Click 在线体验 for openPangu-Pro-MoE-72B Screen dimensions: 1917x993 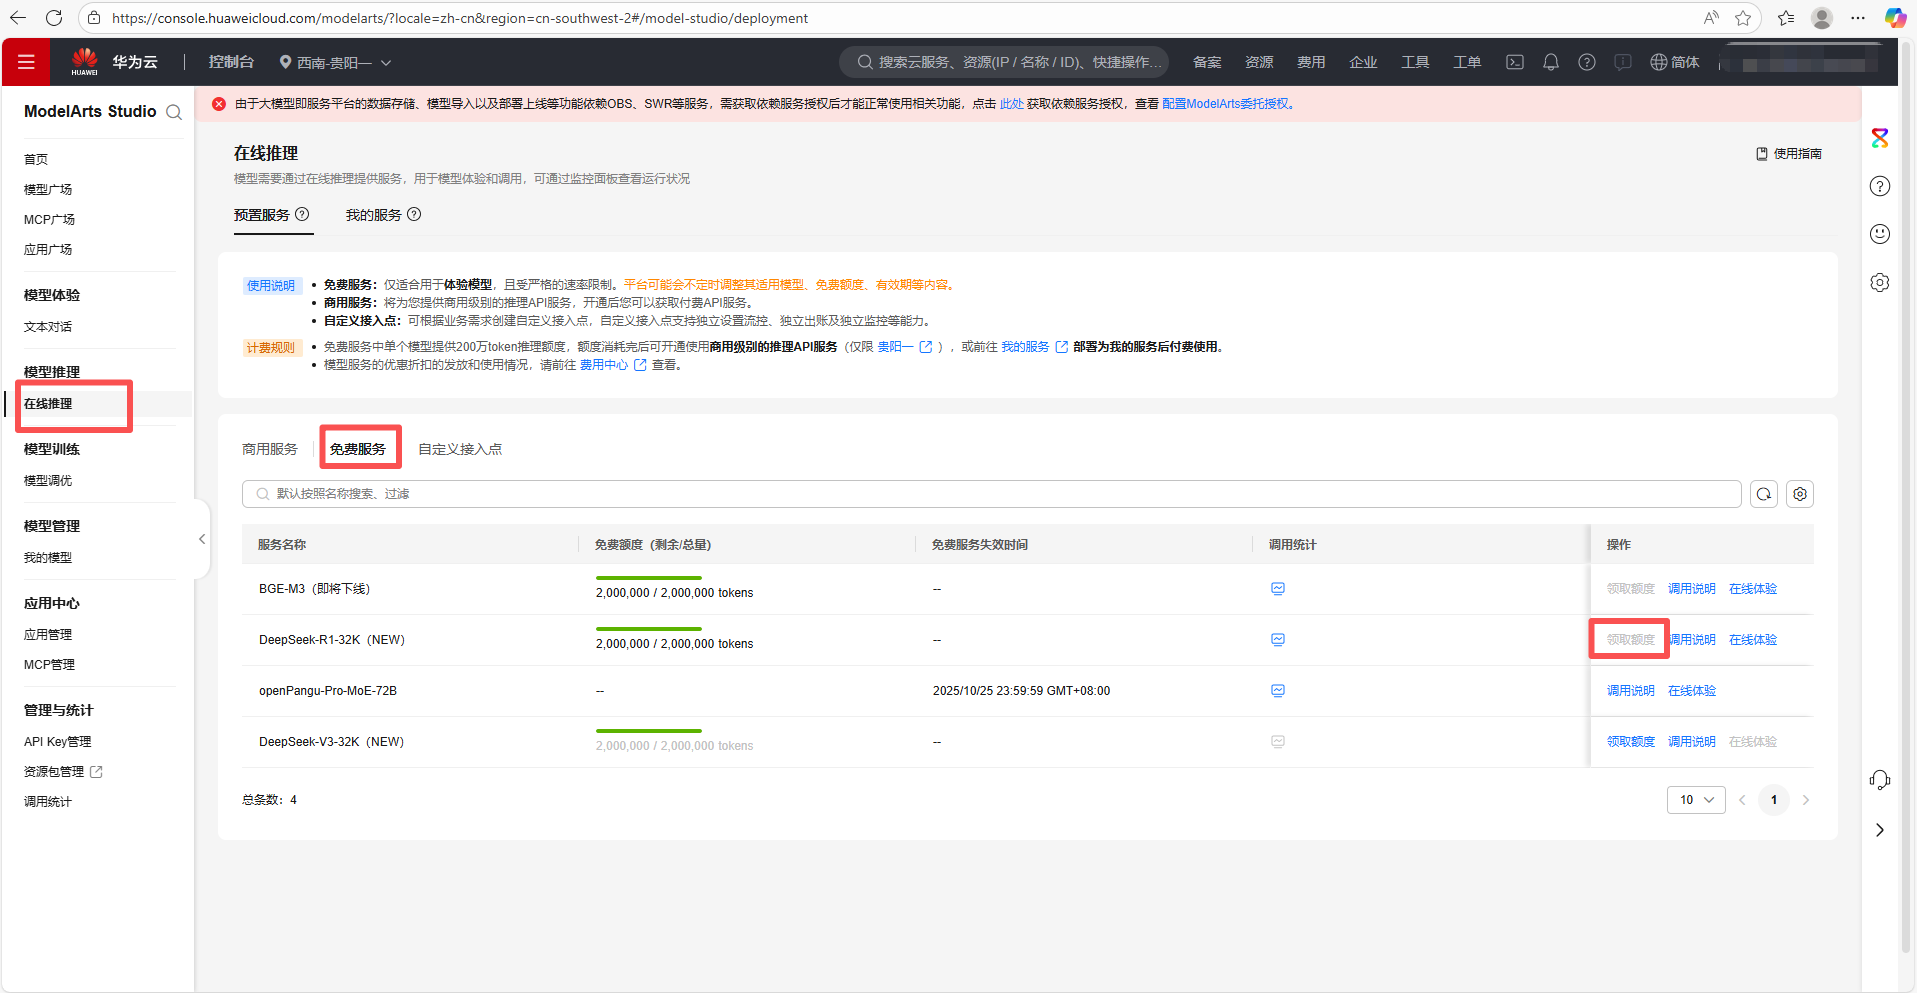(1692, 691)
